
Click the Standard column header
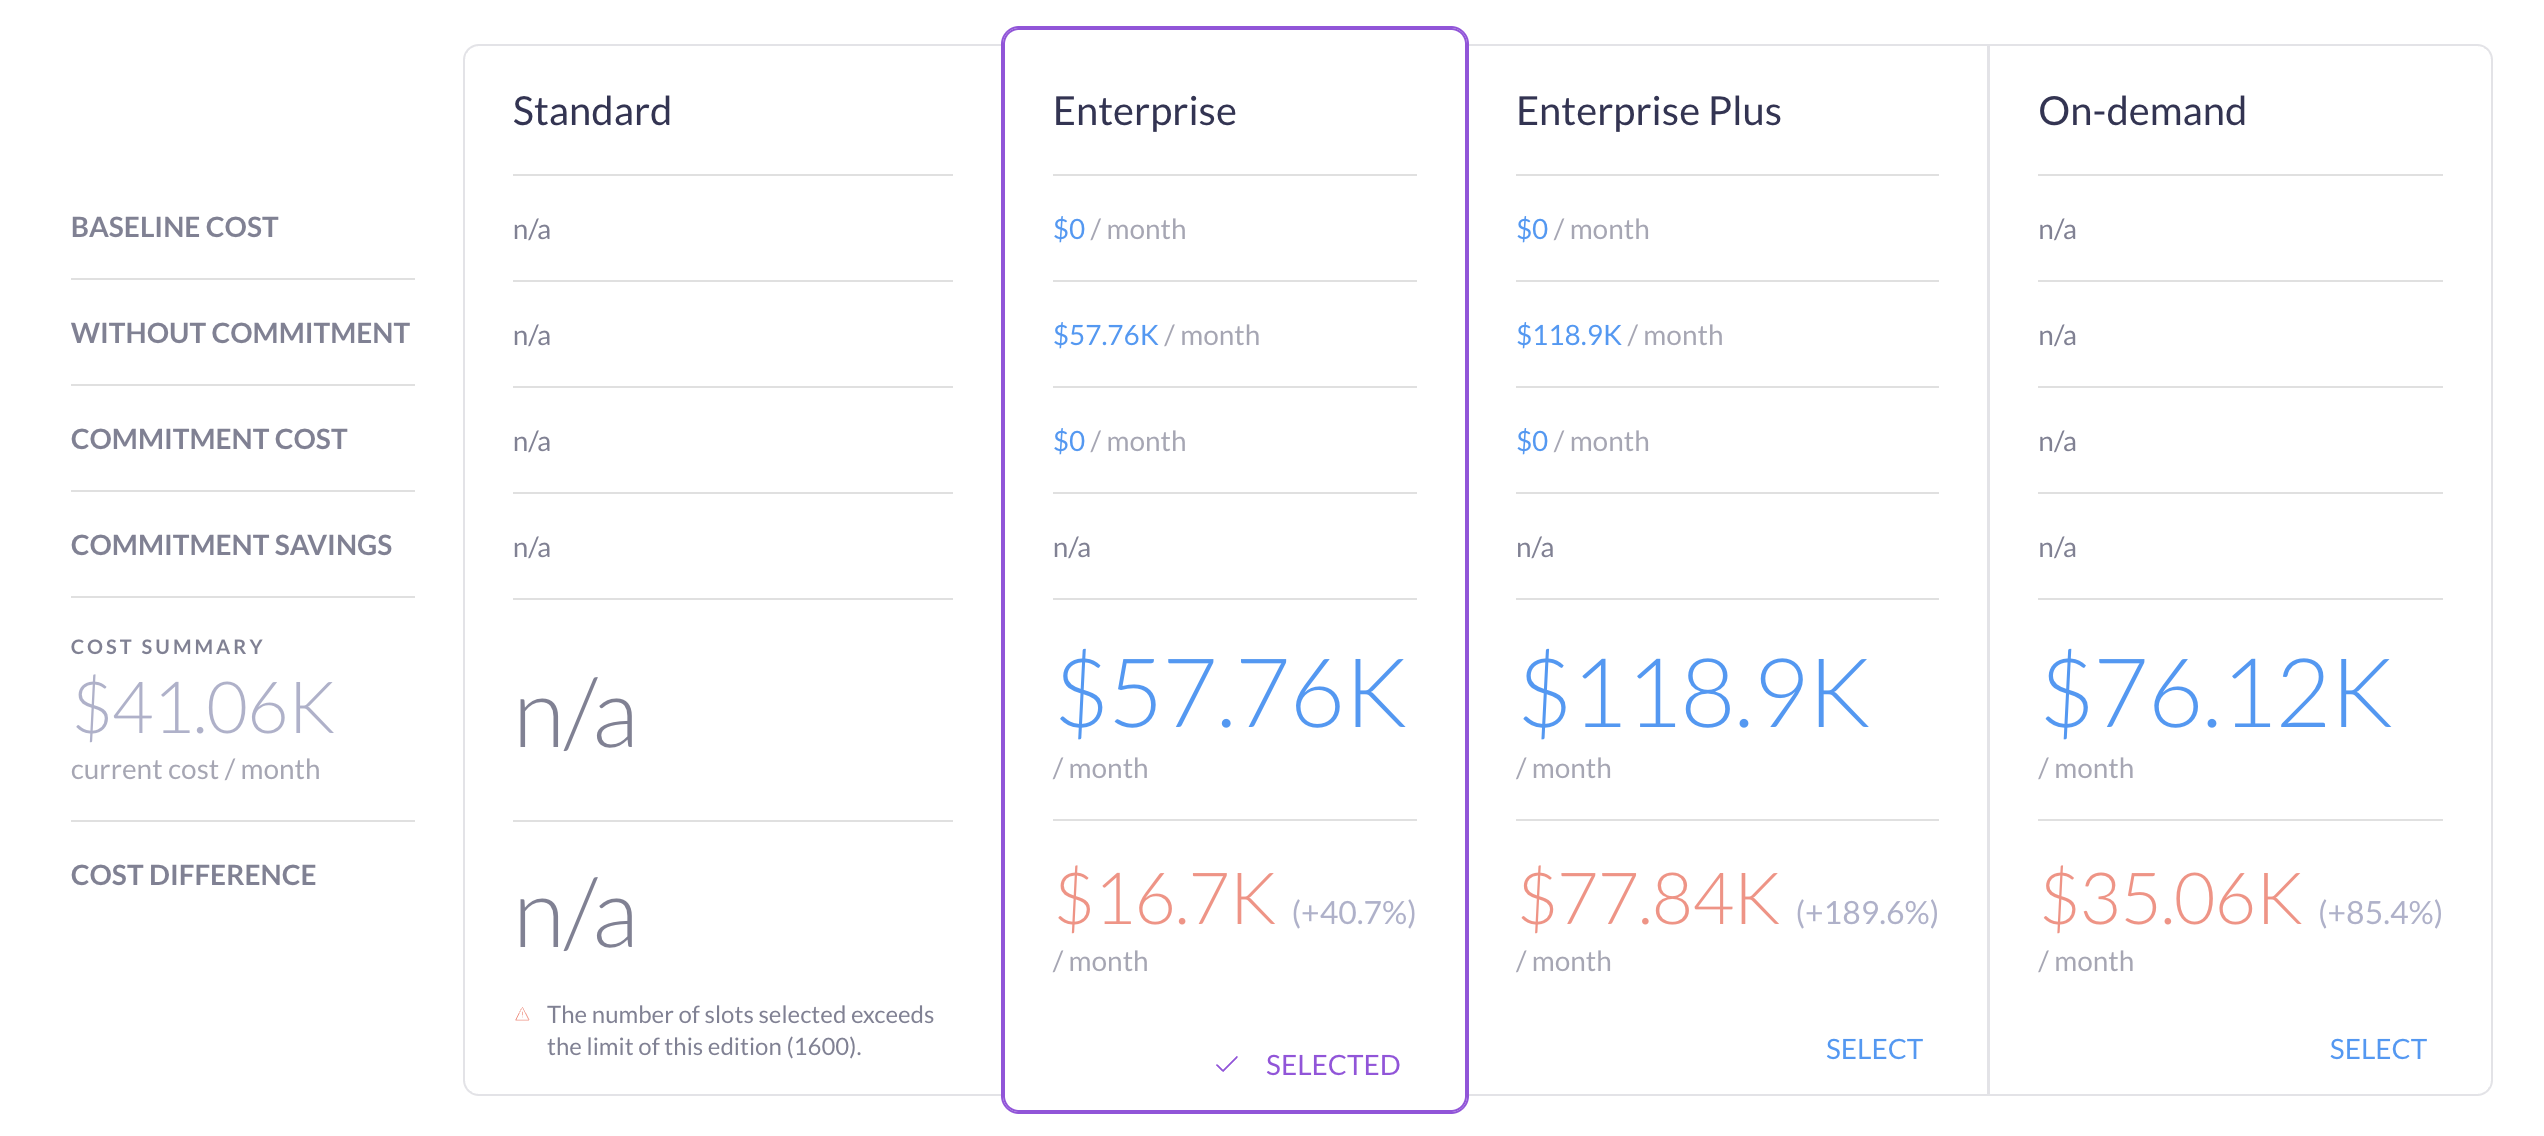(x=592, y=112)
